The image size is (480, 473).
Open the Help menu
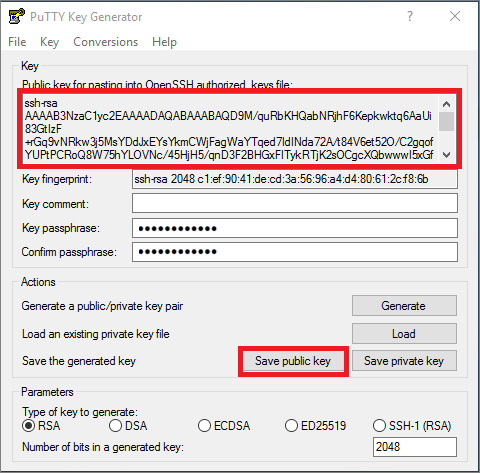pos(164,42)
